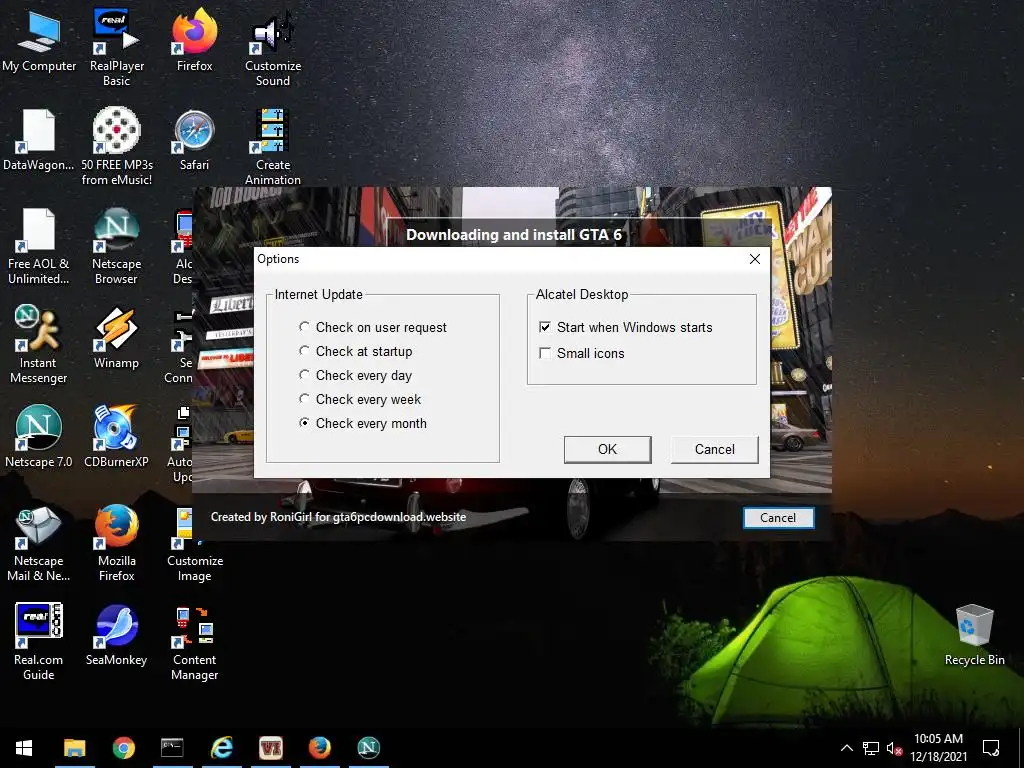Select Check on user request option
This screenshot has height=768, width=1024.
point(373,327)
